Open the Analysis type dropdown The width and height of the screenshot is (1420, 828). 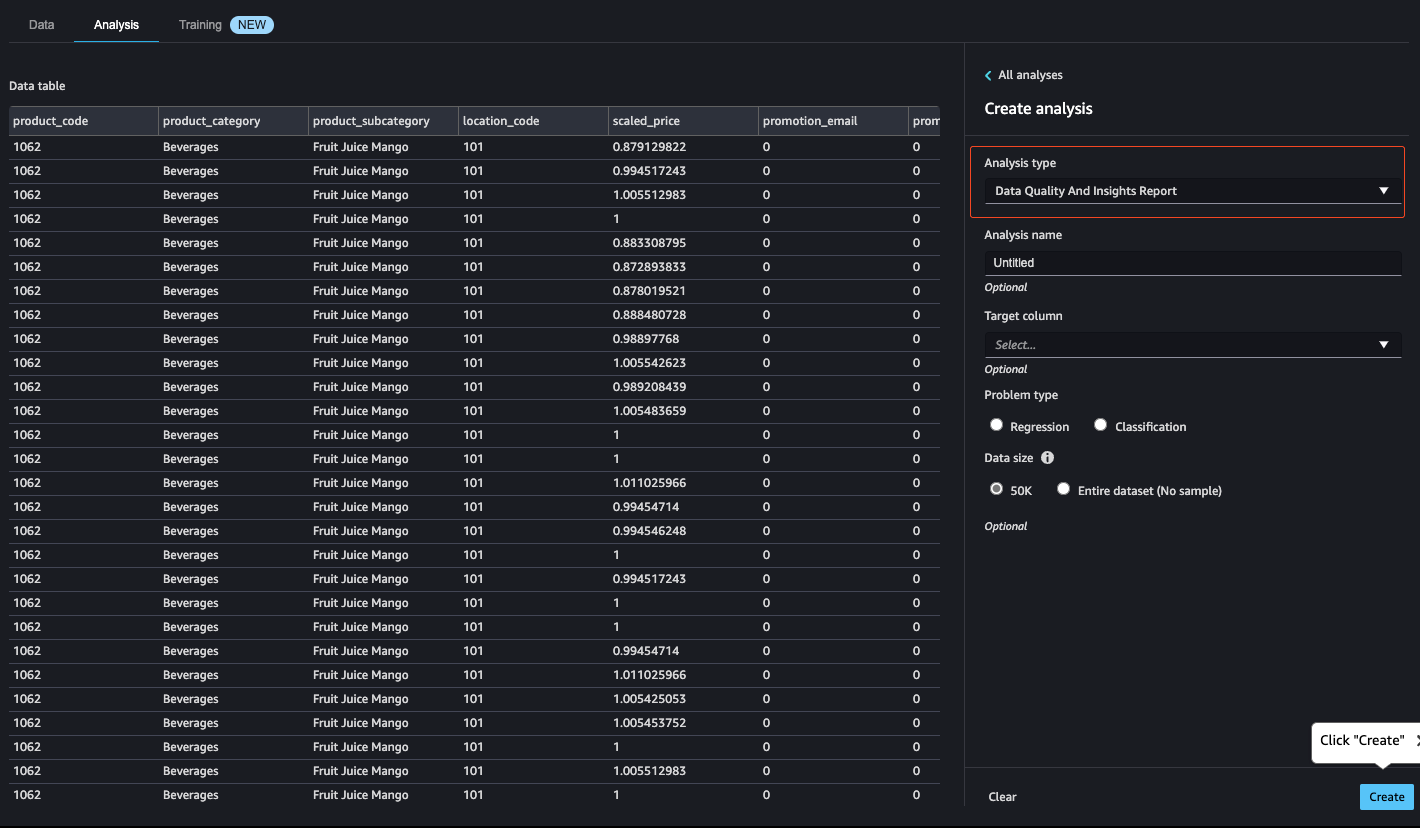point(1193,191)
